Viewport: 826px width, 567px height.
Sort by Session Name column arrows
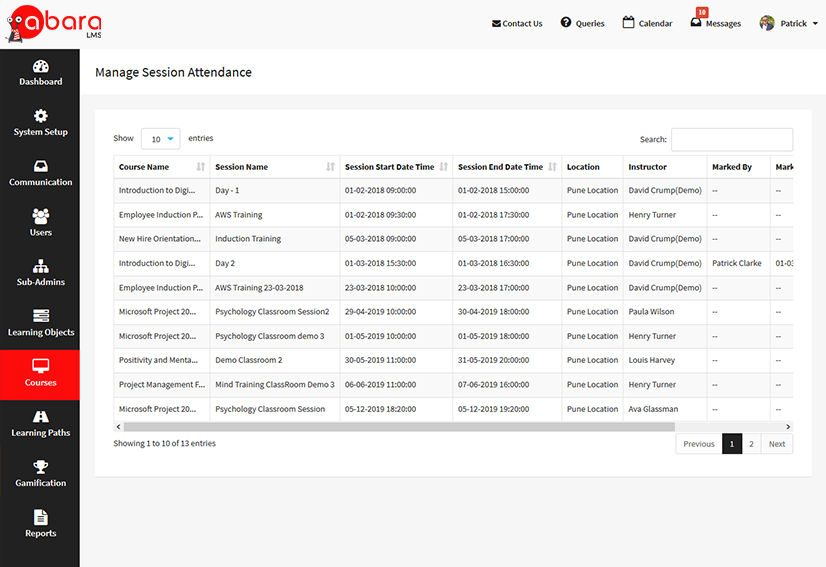tap(330, 167)
